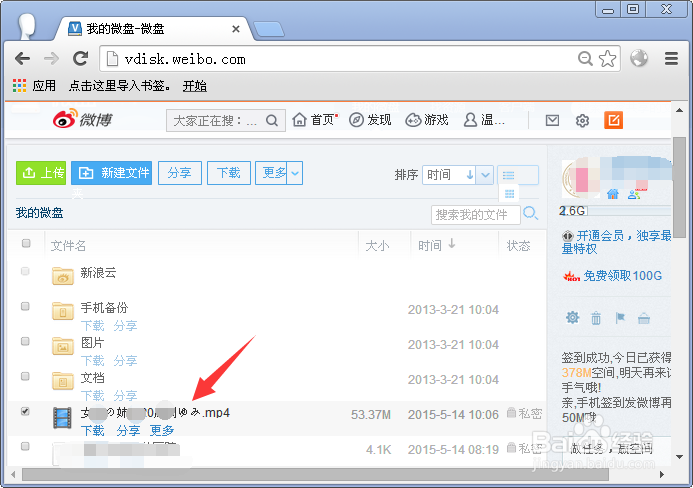Bookmark this page with the star icon
The image size is (693, 488).
click(608, 58)
